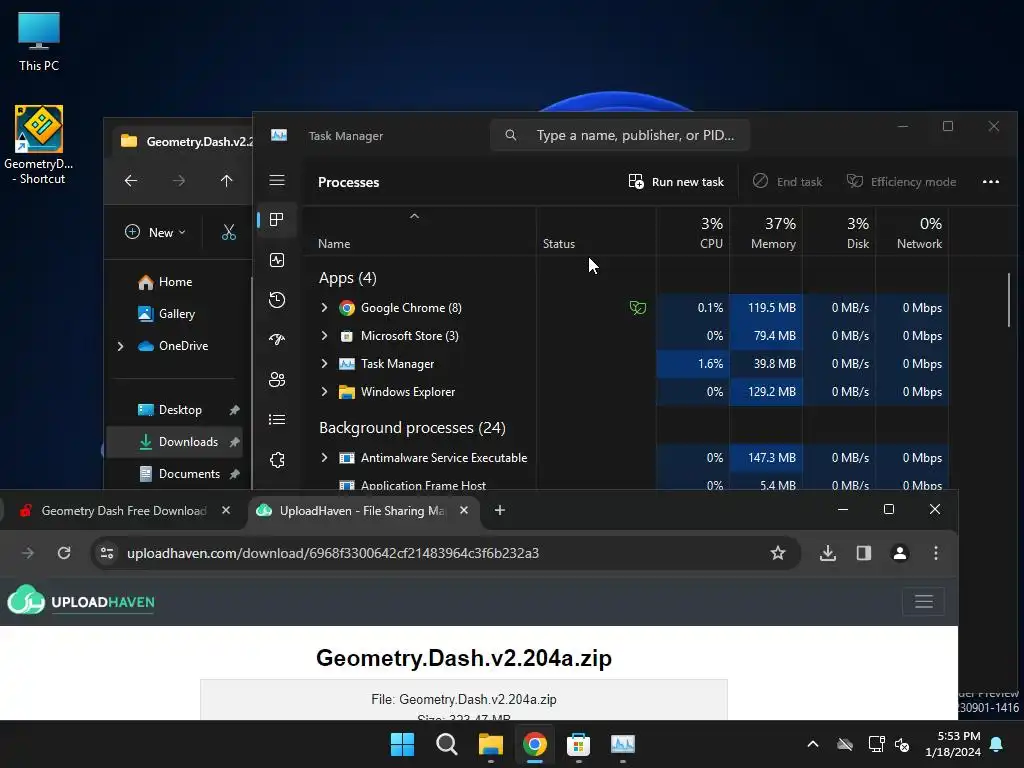Click Cut scissors icon in File Explorer
The height and width of the screenshot is (768, 1024).
[229, 232]
